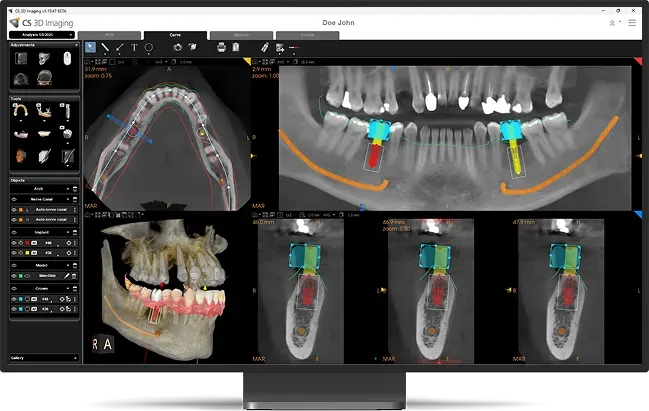Click the user account icon
Image resolution: width=649 pixels, height=411 pixels.
coord(612,23)
